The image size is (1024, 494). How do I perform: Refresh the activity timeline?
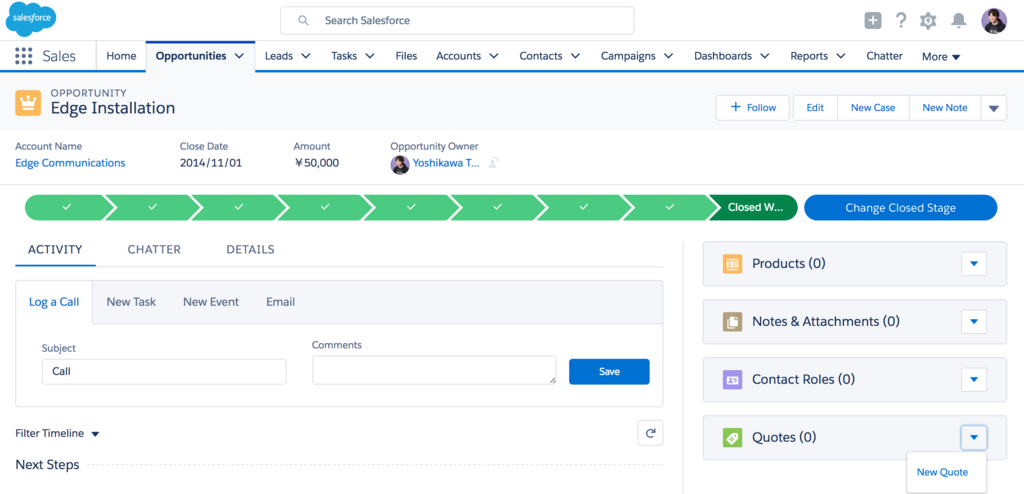pos(650,433)
